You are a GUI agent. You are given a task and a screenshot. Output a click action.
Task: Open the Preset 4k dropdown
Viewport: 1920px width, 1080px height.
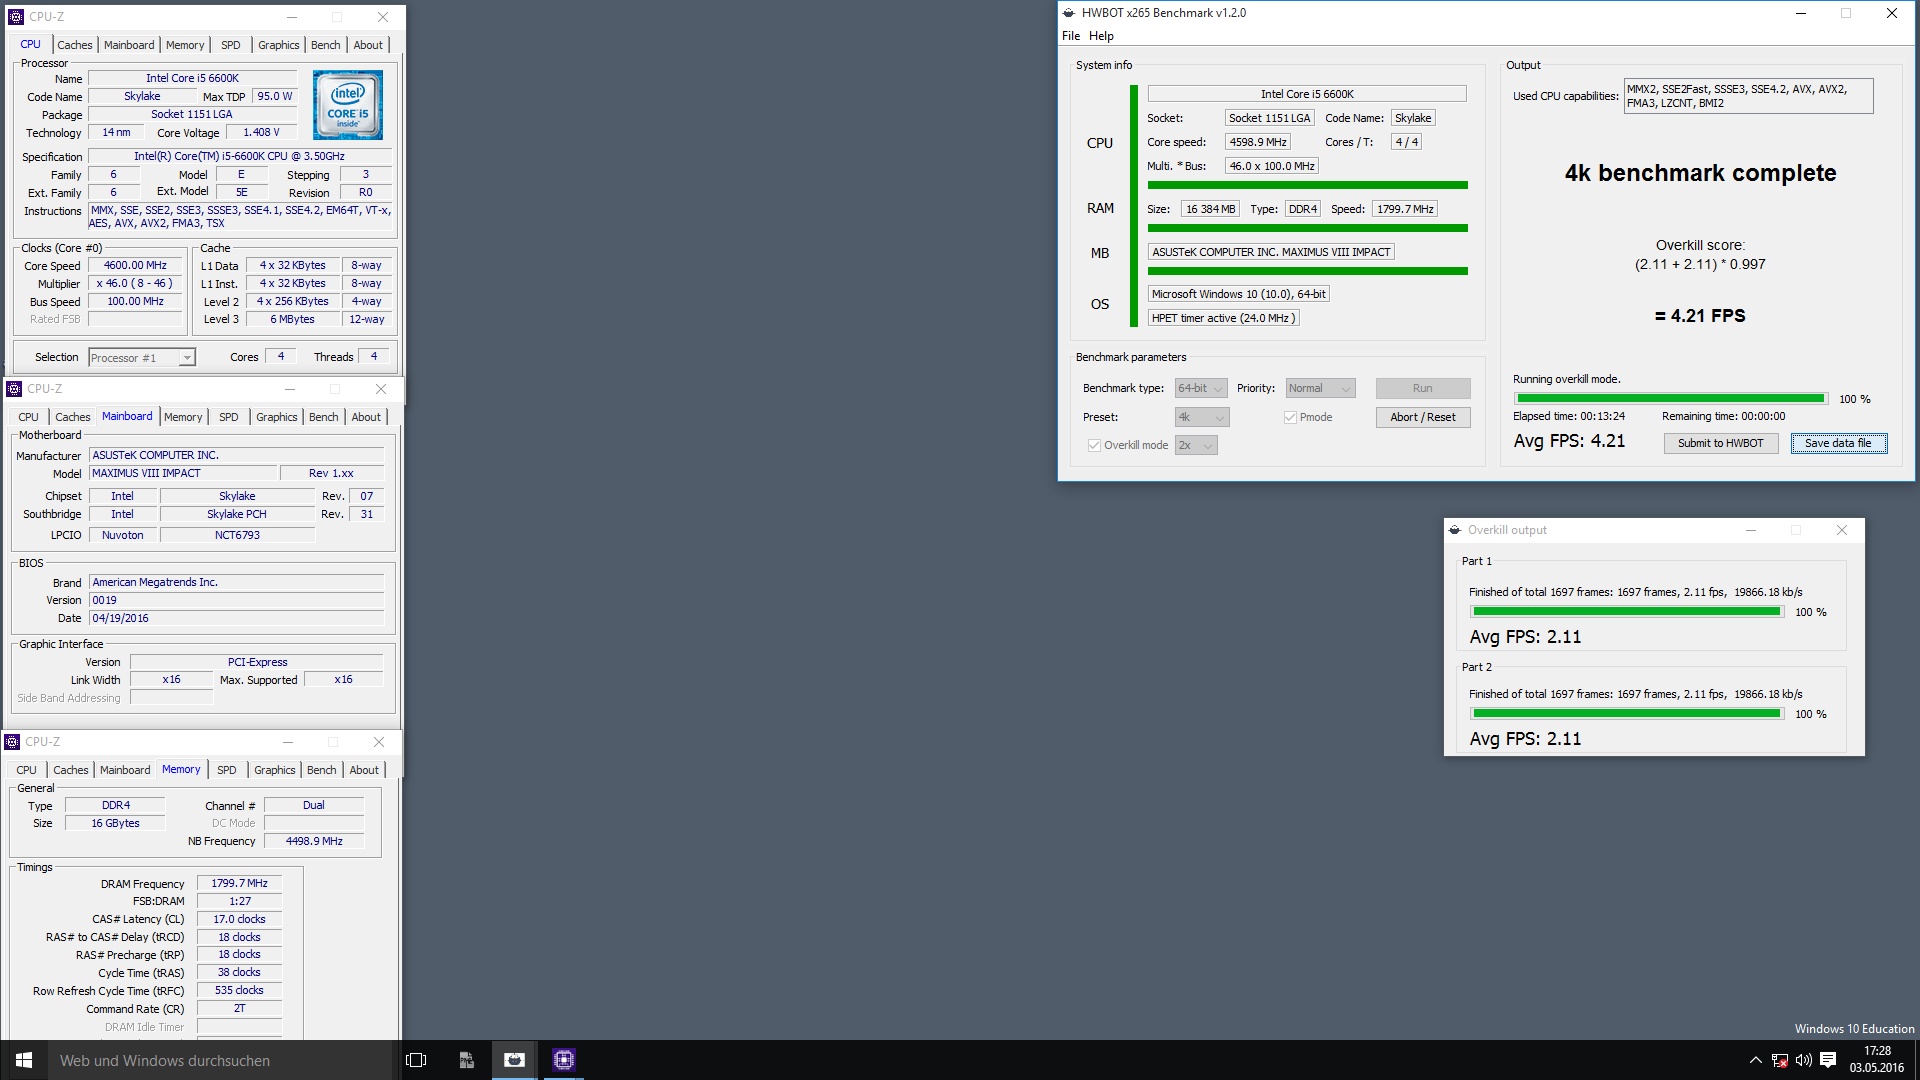tap(1202, 418)
